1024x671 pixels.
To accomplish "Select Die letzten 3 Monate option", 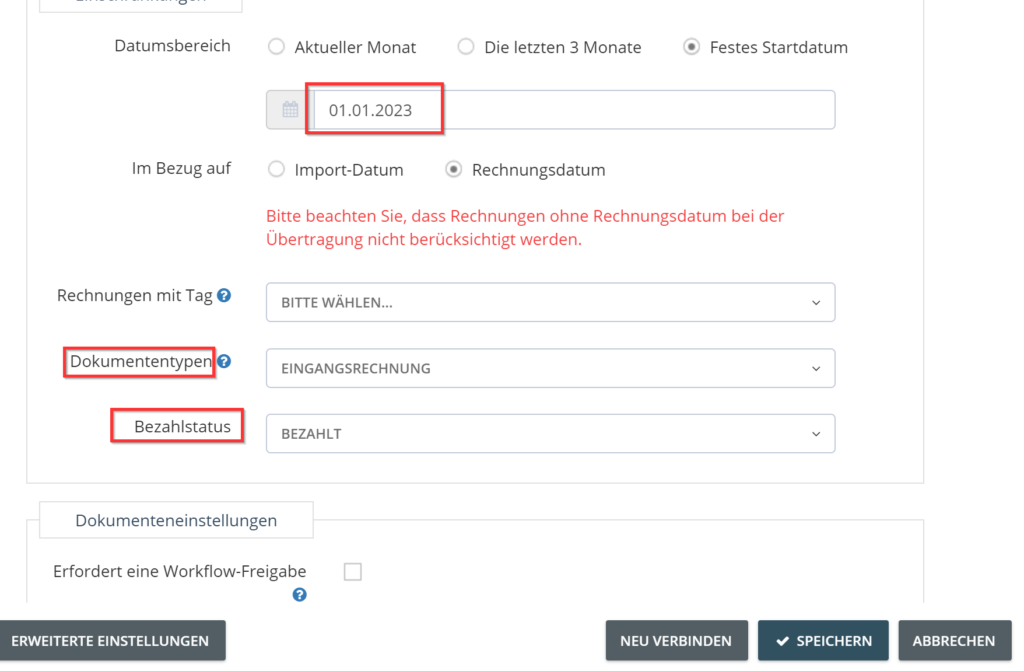I will click(x=466, y=47).
